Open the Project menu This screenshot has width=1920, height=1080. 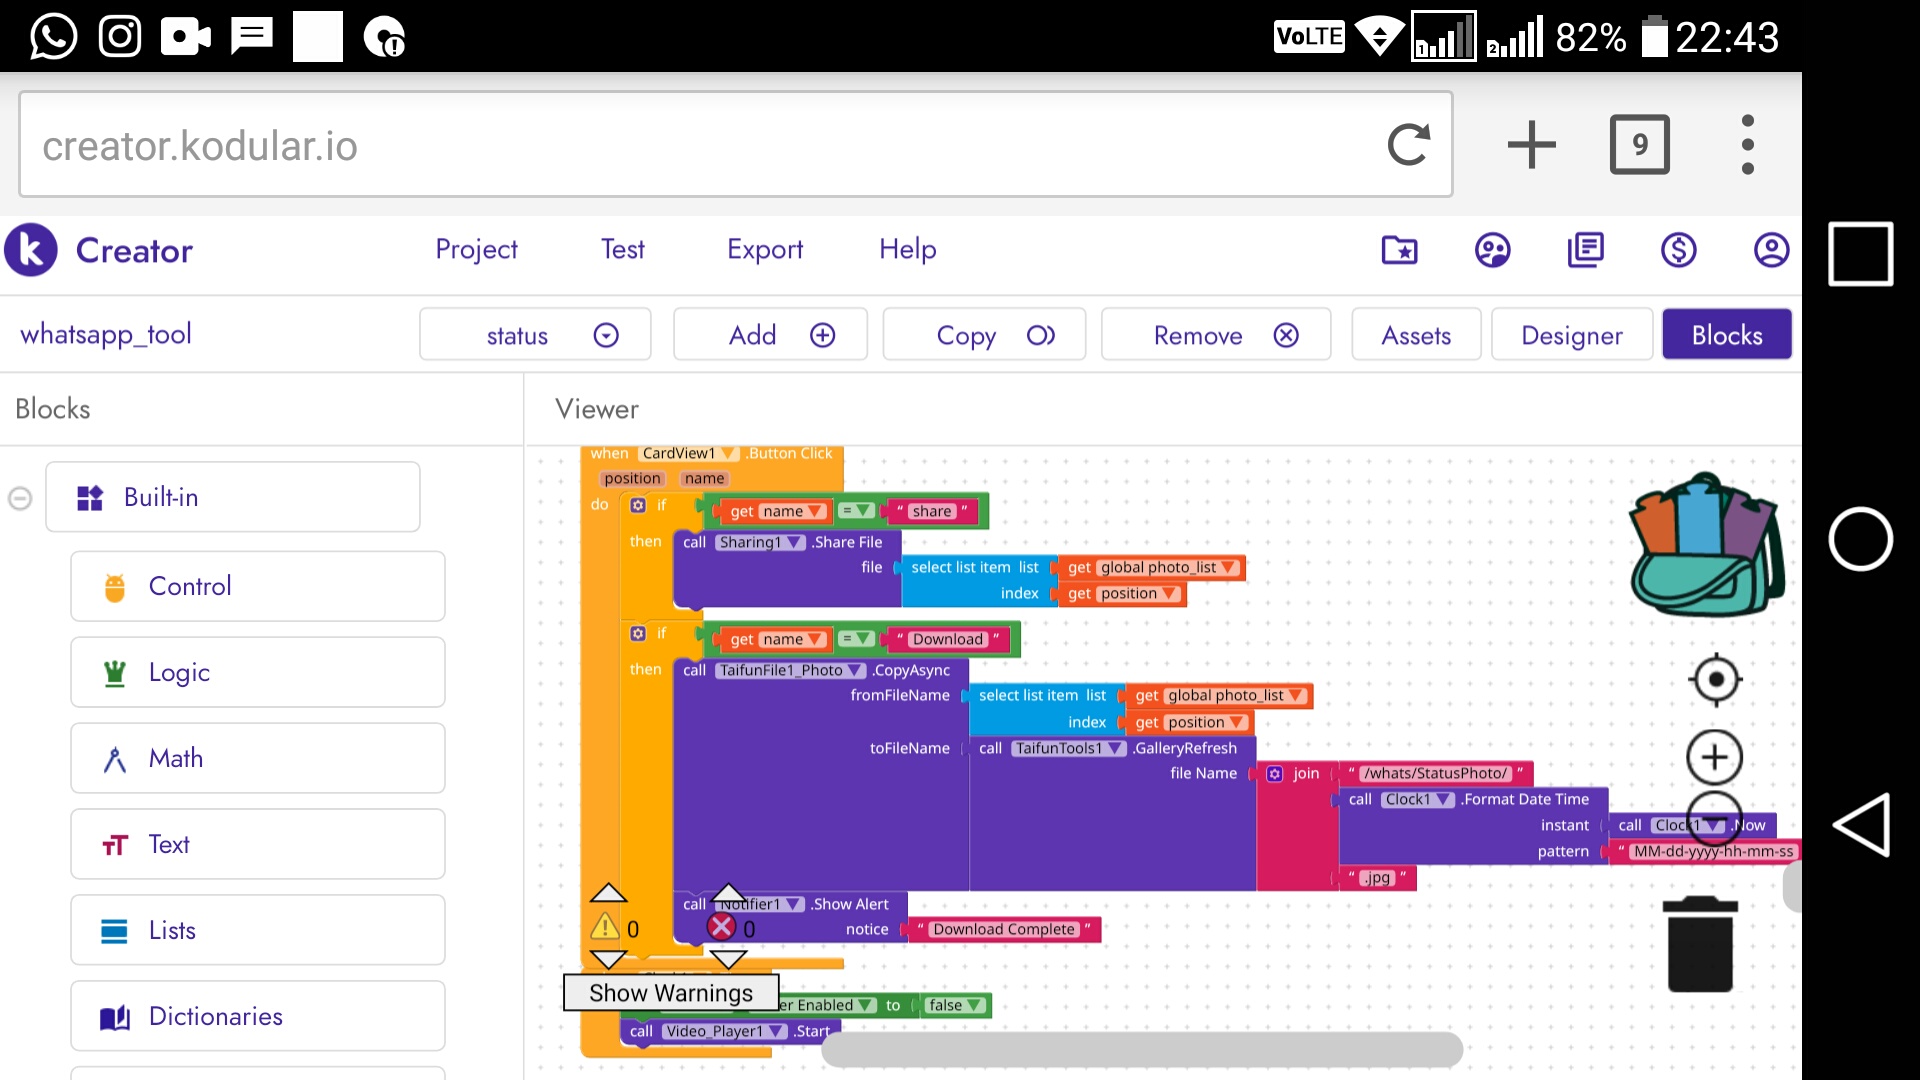[476, 250]
